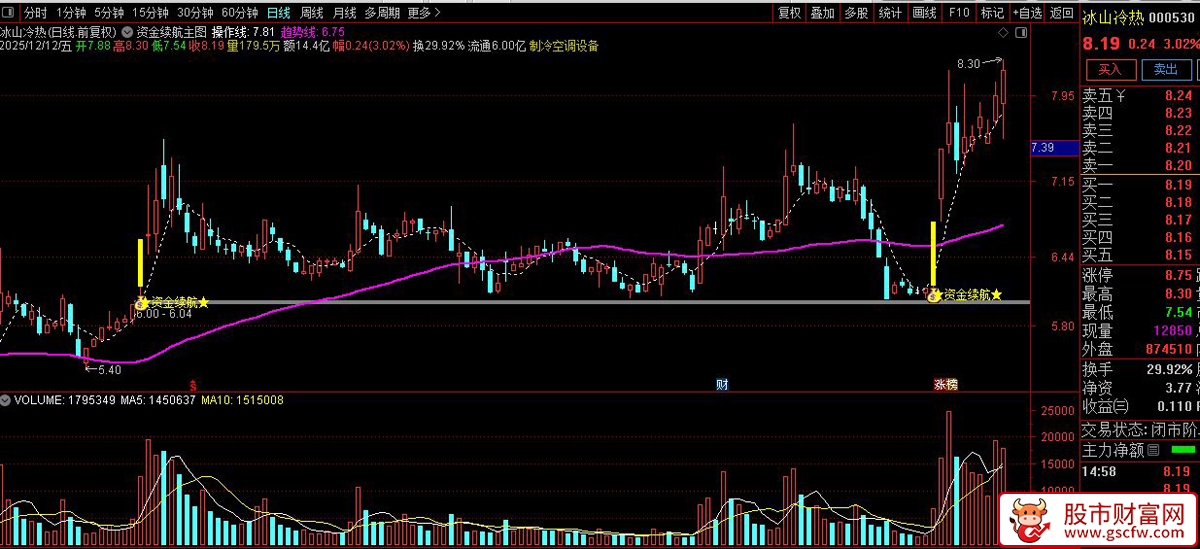Click the 买五 price 8.15
This screenshot has width=1200, height=549.
(1178, 255)
